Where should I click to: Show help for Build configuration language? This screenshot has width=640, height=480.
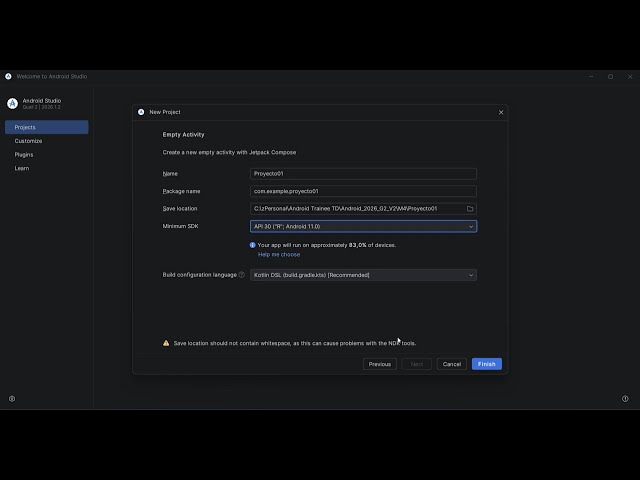[242, 275]
